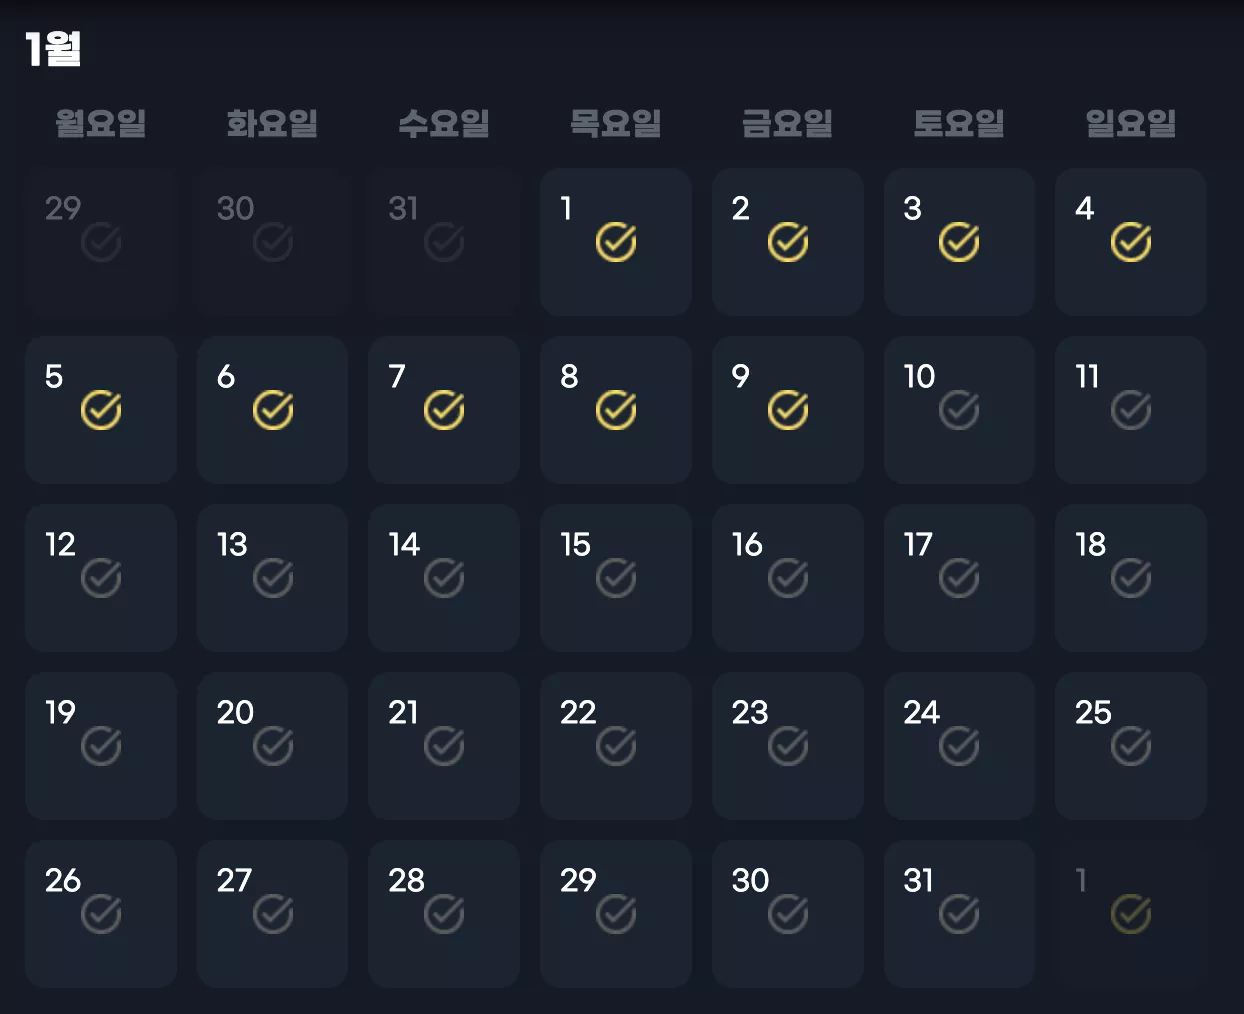Click the 월요일 column header

[101, 123]
